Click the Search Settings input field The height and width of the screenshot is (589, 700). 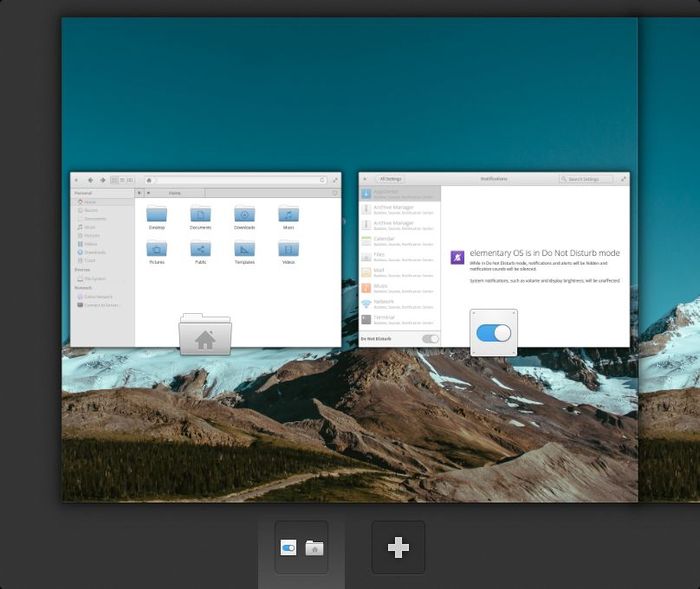coord(587,179)
